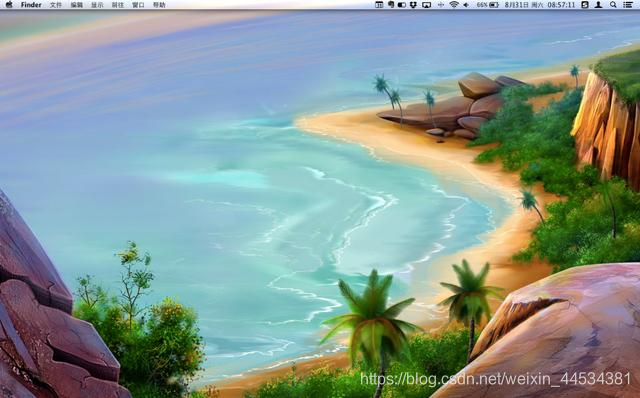Click the calendar icon in the menu bar
The height and width of the screenshot is (398, 640).
click(x=379, y=4)
